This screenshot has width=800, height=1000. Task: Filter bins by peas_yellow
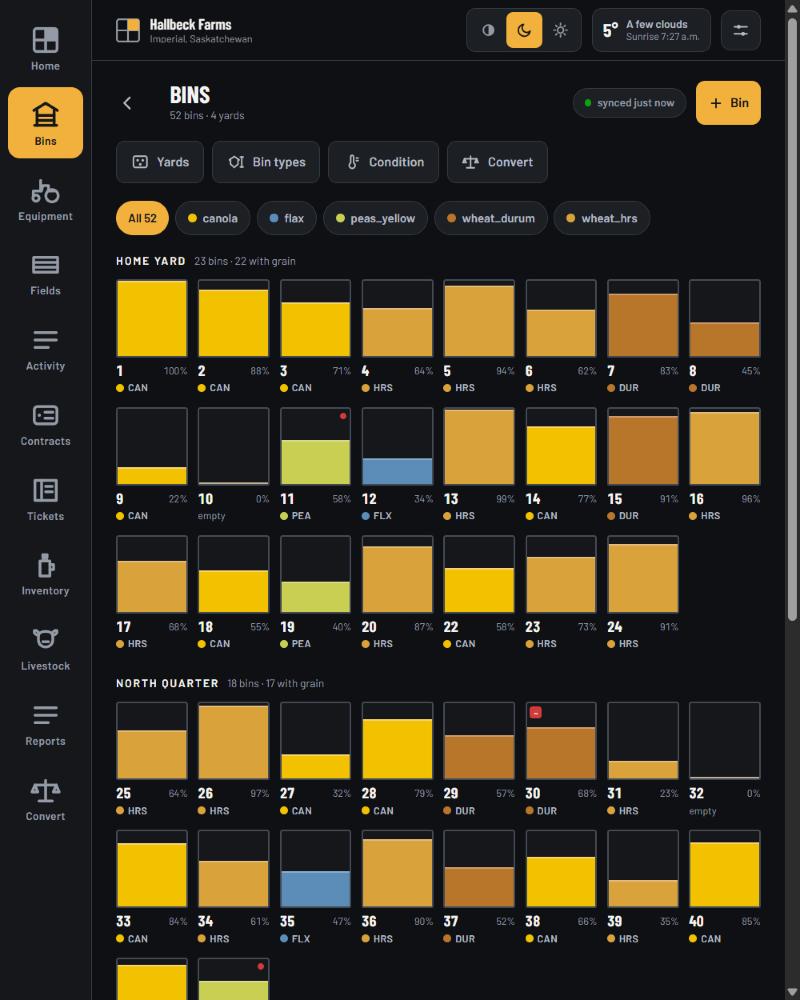coord(375,218)
